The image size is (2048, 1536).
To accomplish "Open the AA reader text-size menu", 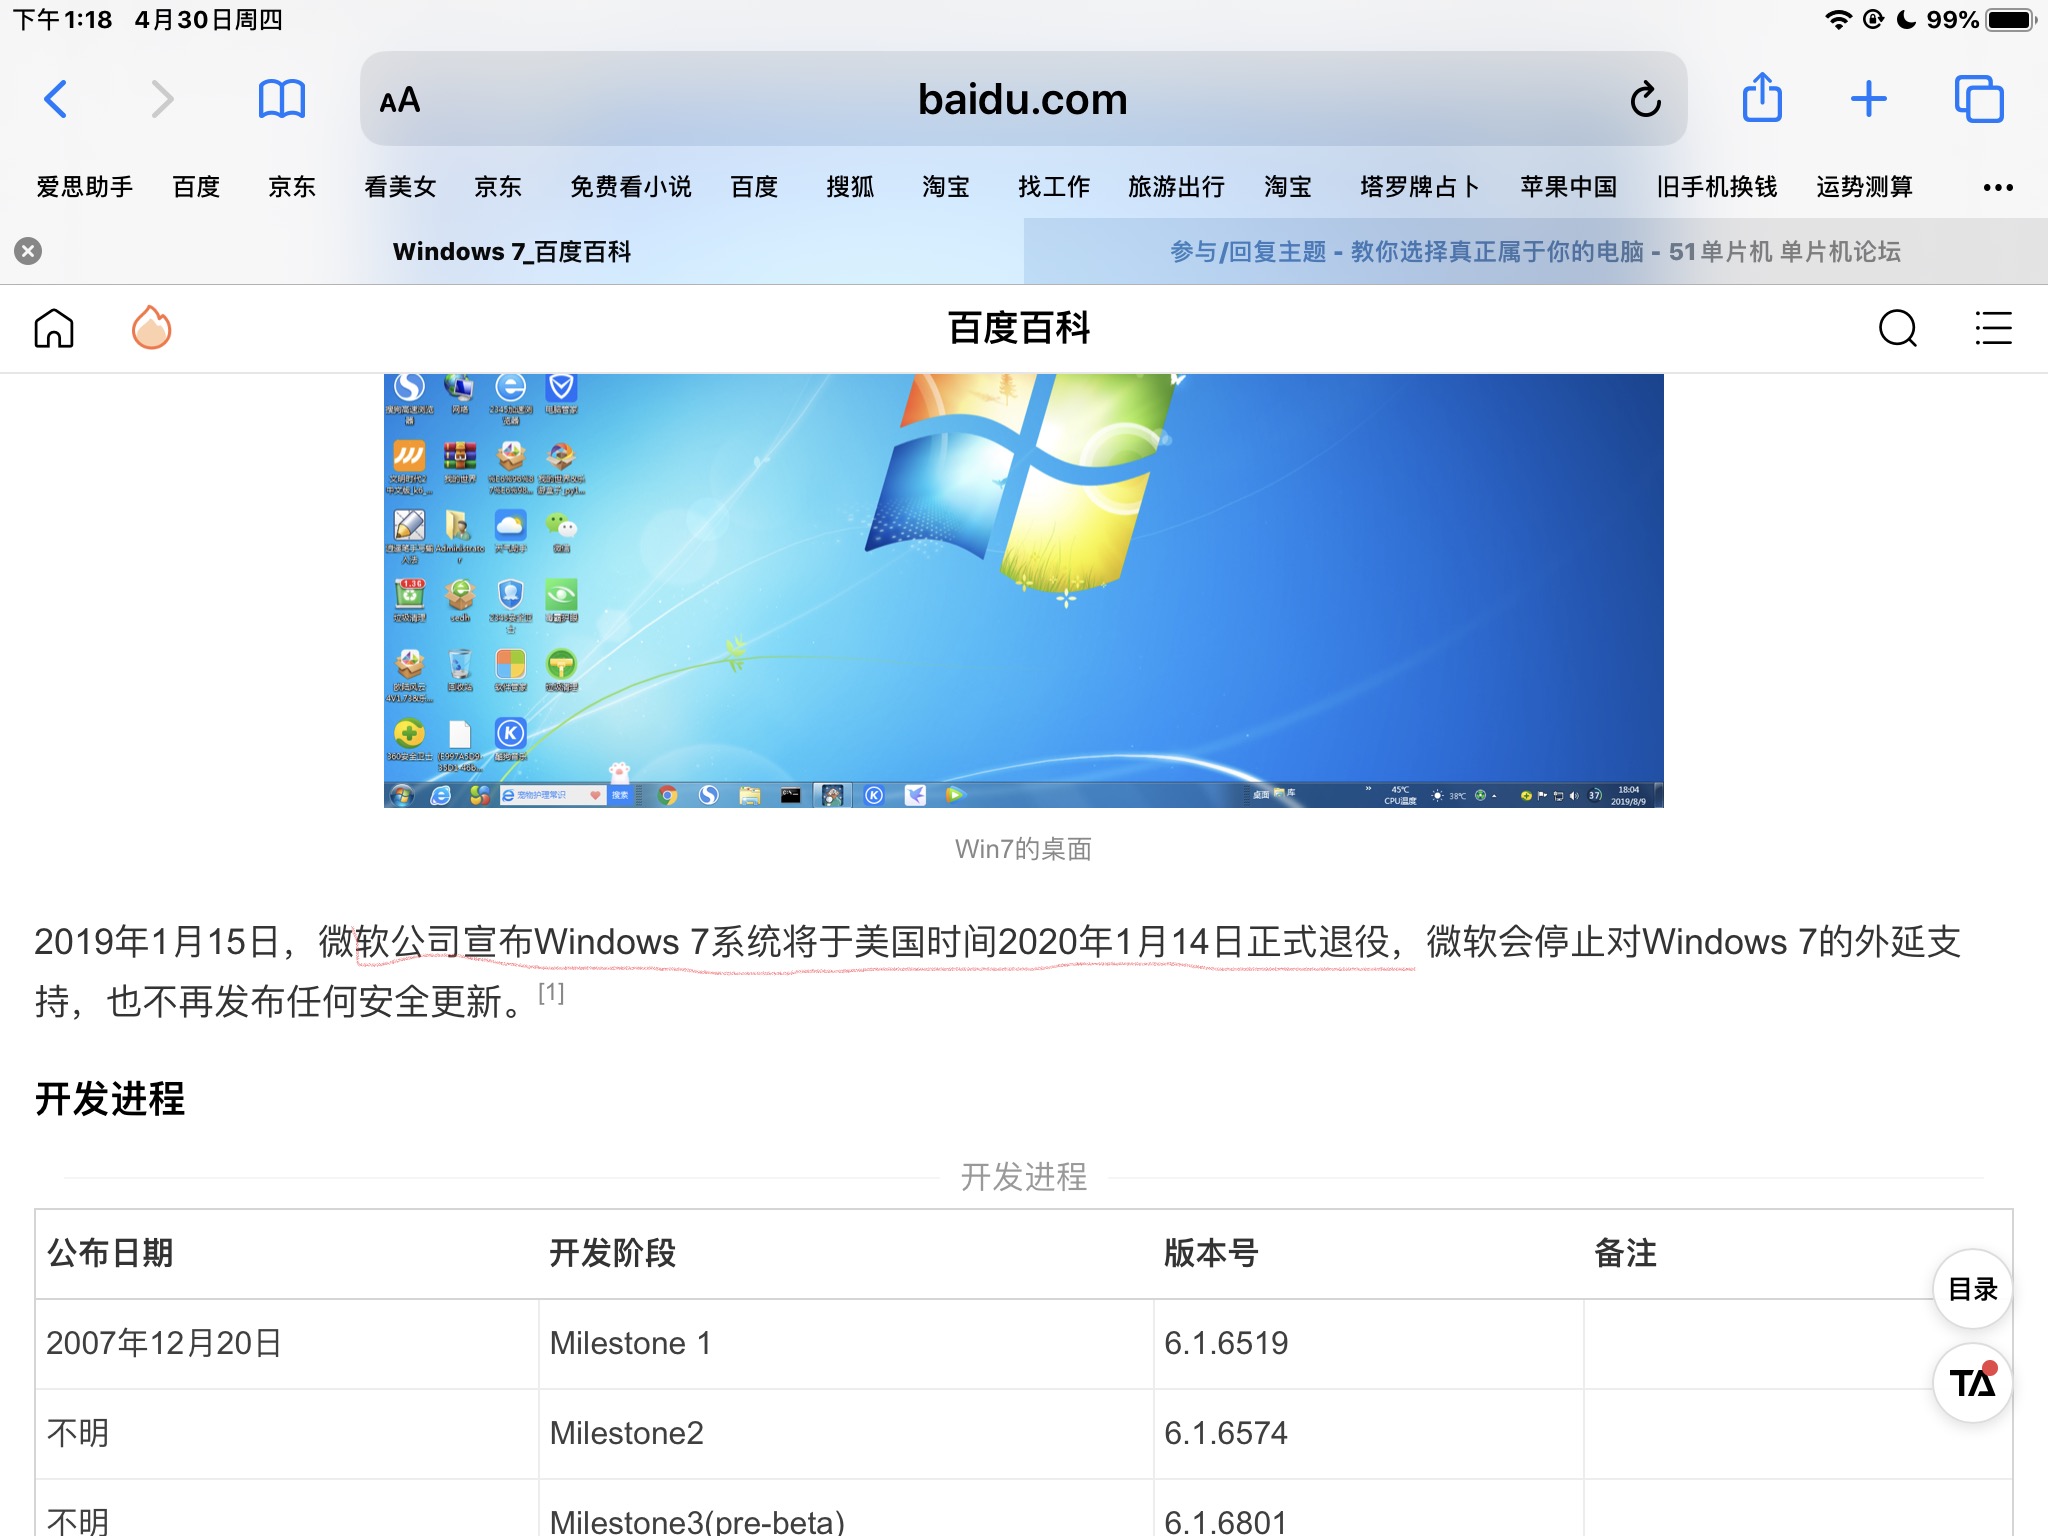I will (x=400, y=100).
